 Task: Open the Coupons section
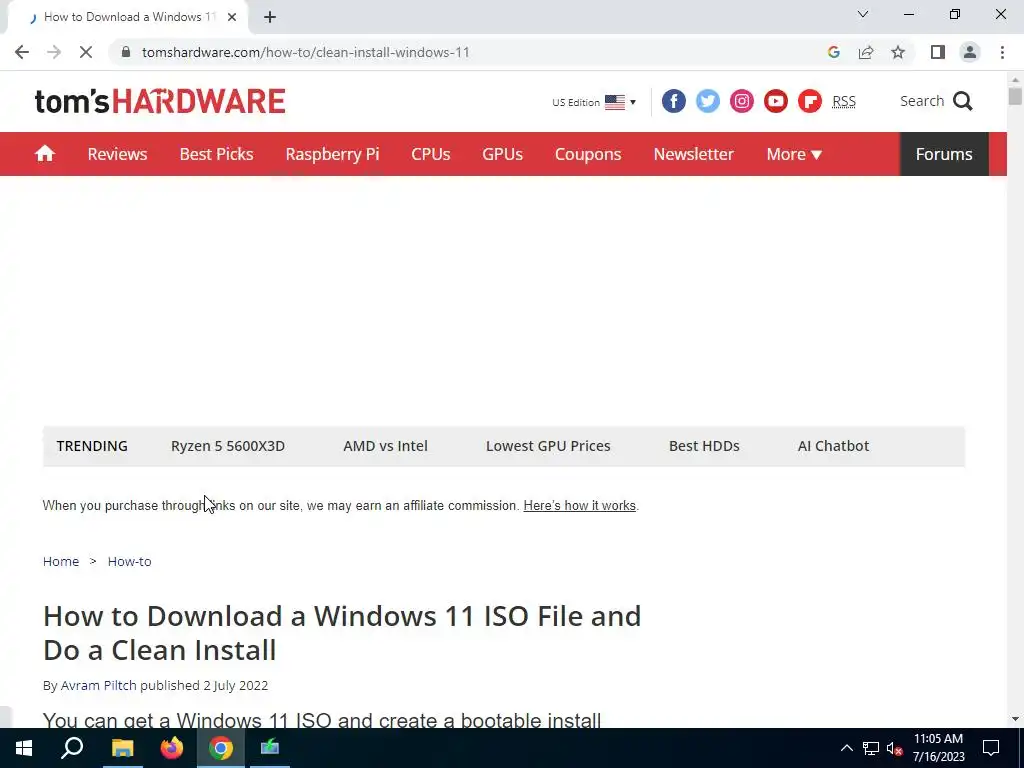point(588,154)
